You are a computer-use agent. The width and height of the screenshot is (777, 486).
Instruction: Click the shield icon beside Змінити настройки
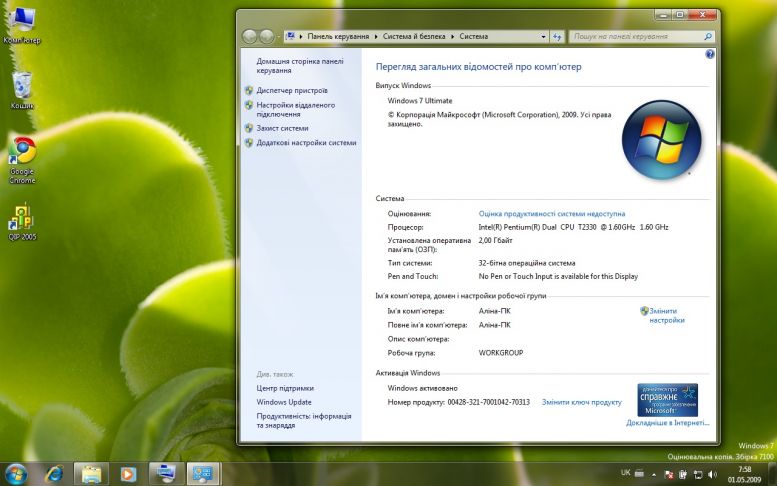[x=644, y=311]
